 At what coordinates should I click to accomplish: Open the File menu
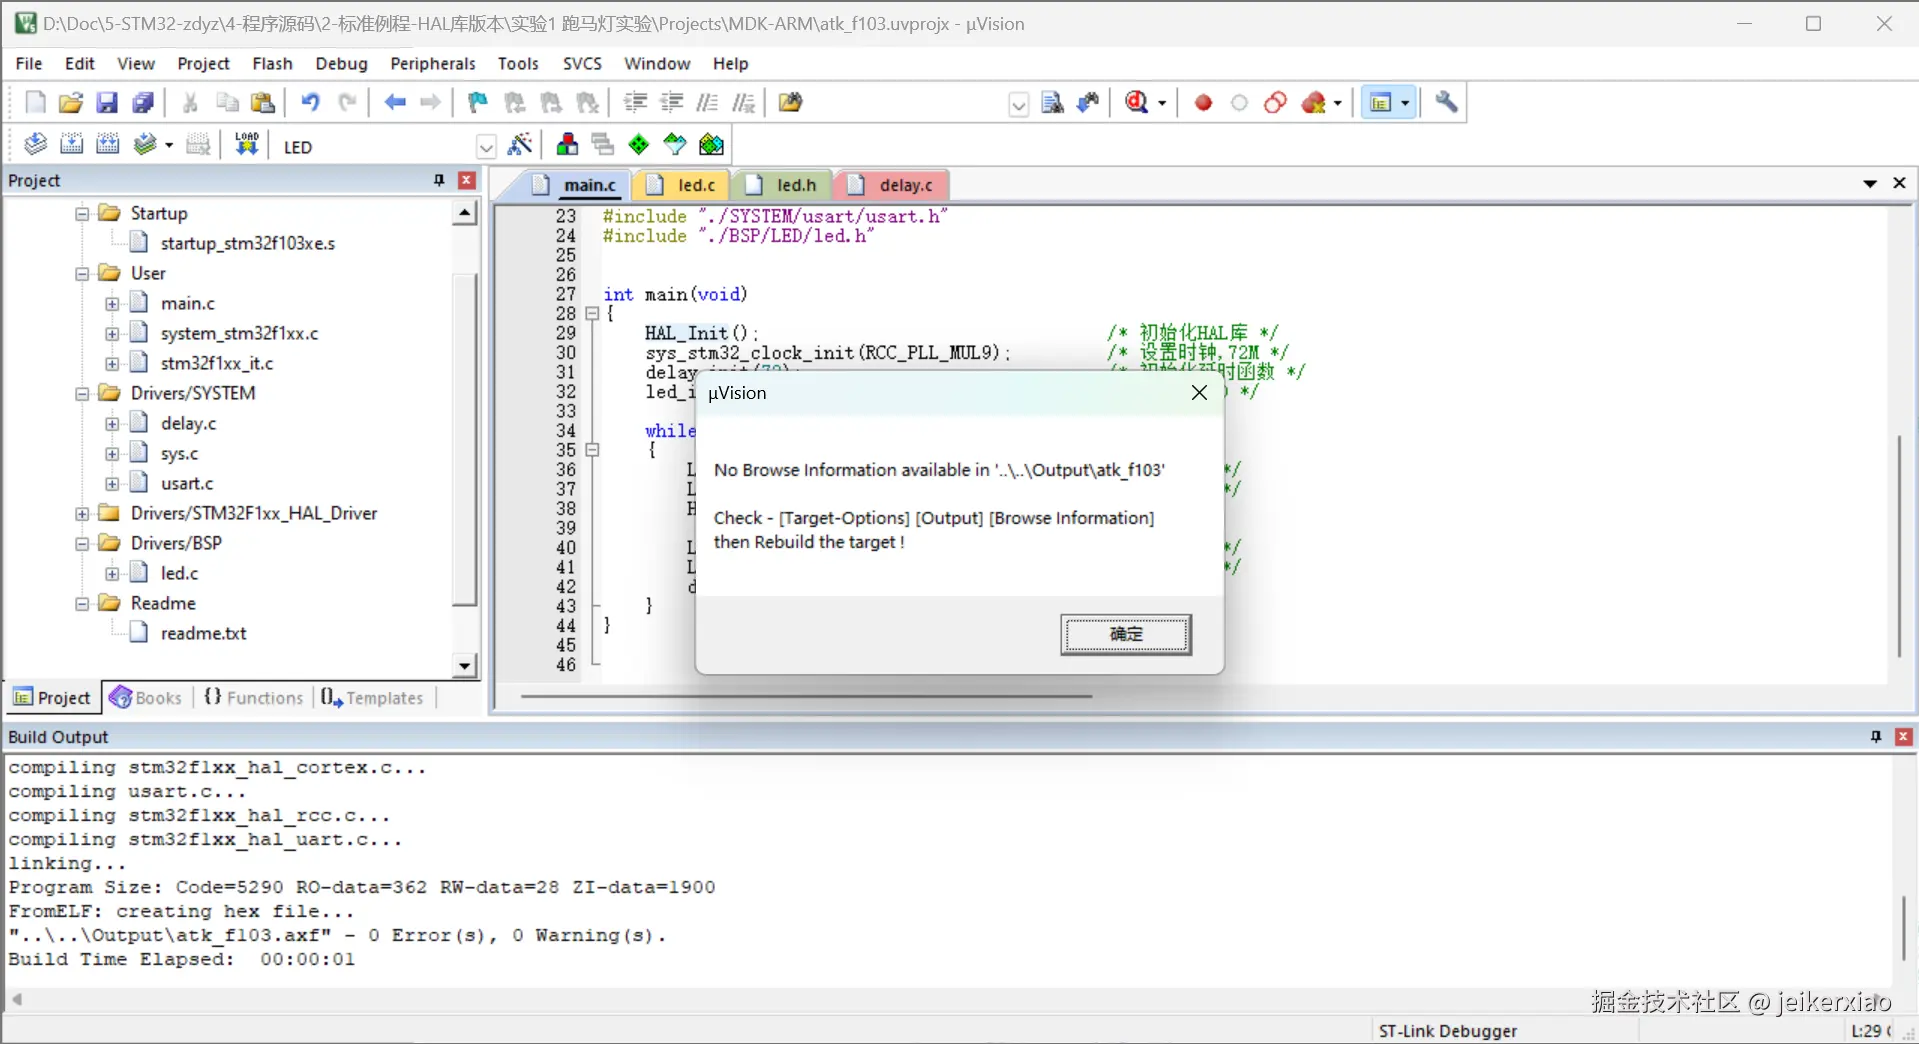29,63
